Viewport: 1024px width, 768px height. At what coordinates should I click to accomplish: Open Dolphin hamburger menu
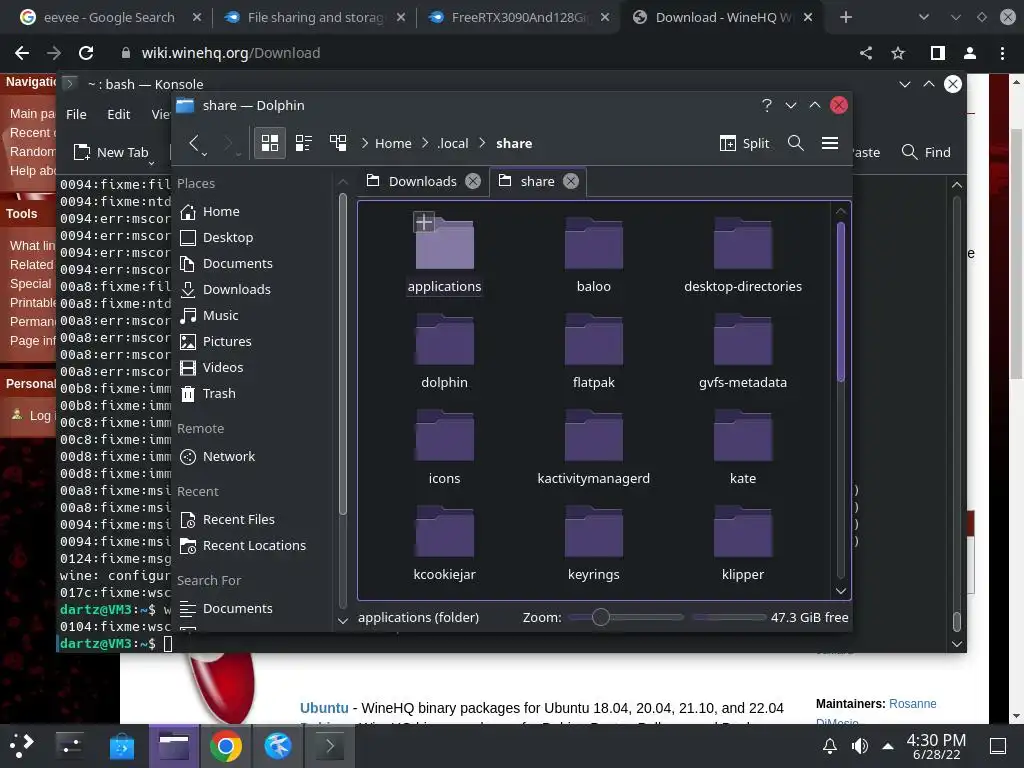pos(830,143)
